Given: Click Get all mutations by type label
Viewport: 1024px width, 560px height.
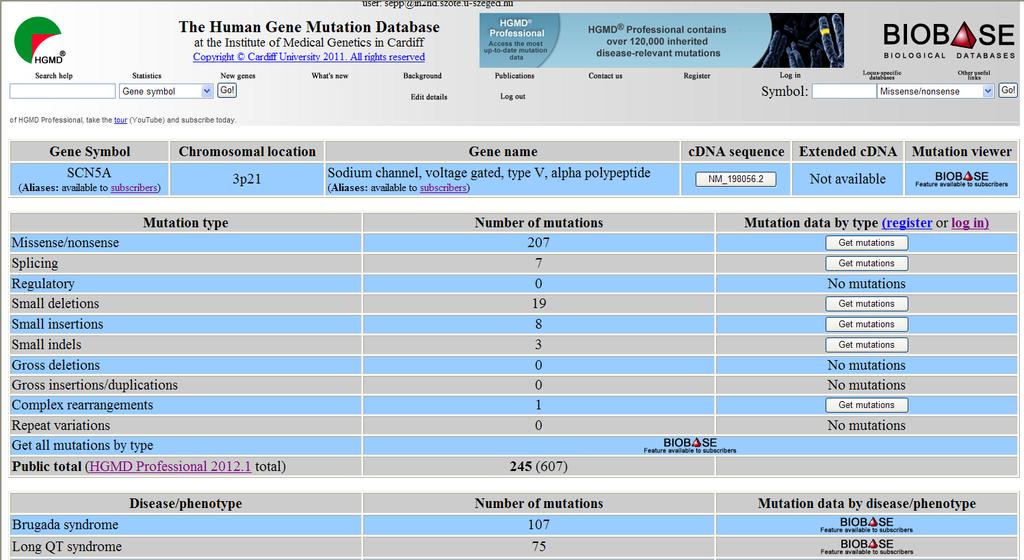Looking at the screenshot, I should coord(82,446).
